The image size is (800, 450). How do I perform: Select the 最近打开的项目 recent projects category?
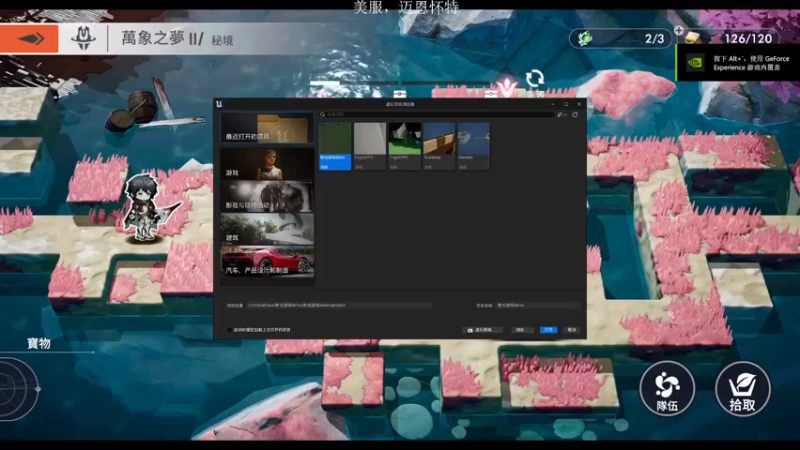[267, 128]
